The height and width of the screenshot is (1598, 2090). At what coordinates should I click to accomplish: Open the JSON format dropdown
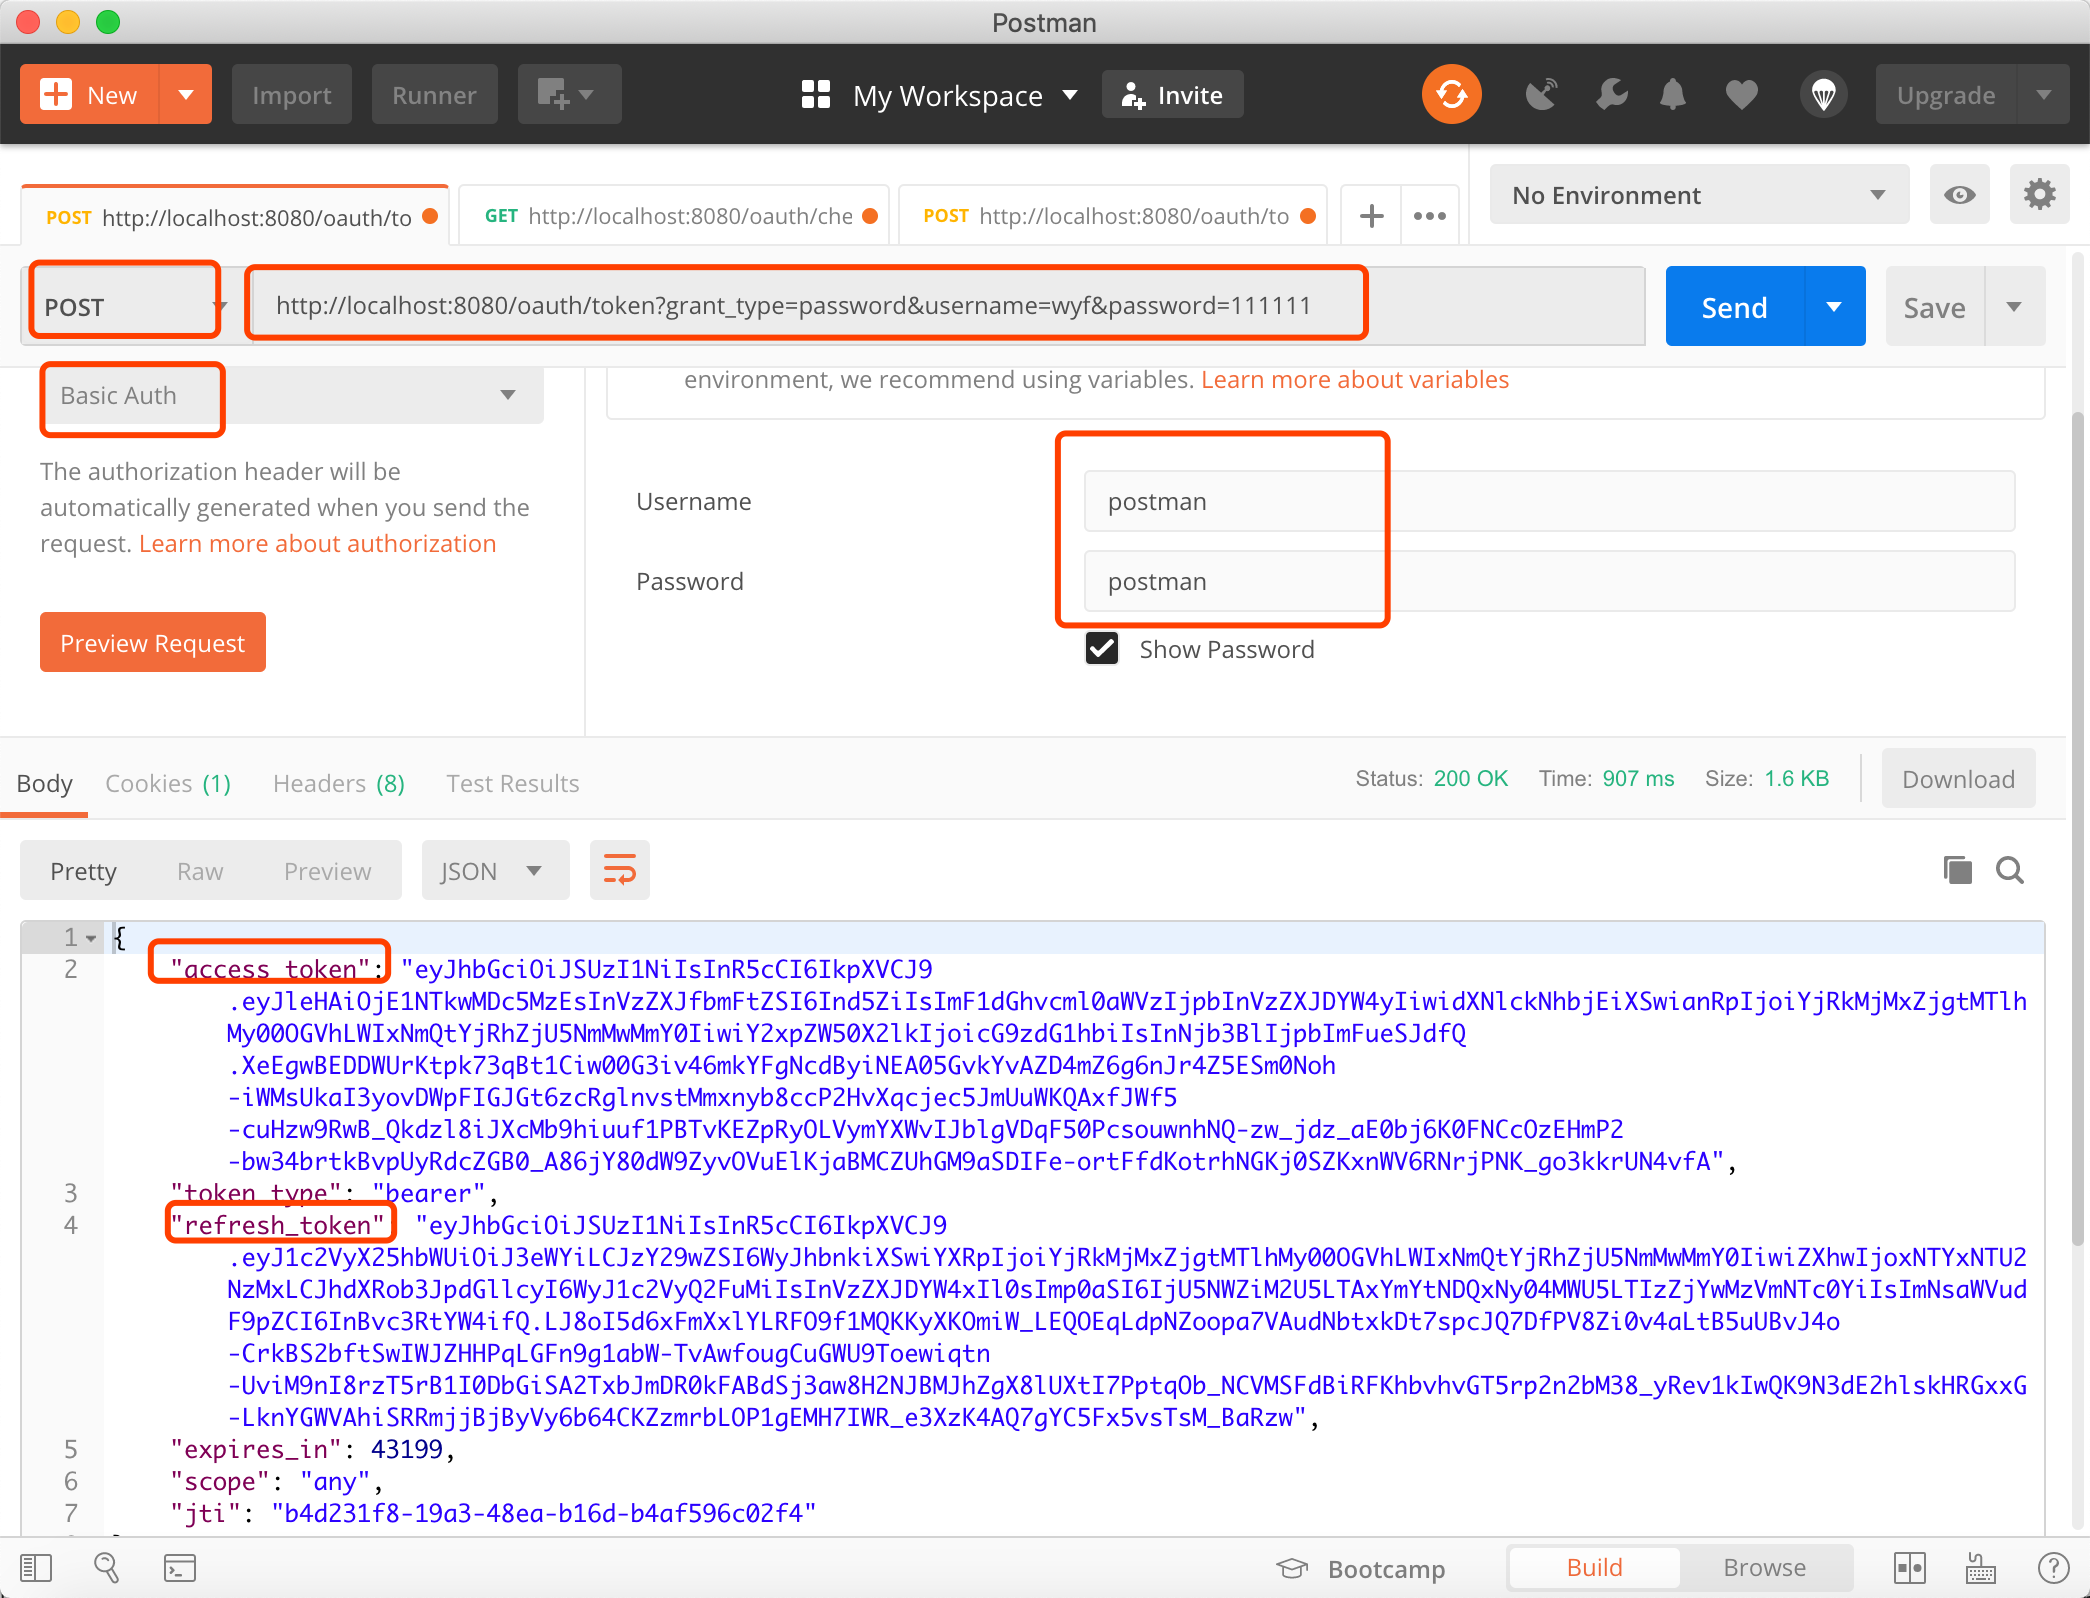pyautogui.click(x=494, y=870)
